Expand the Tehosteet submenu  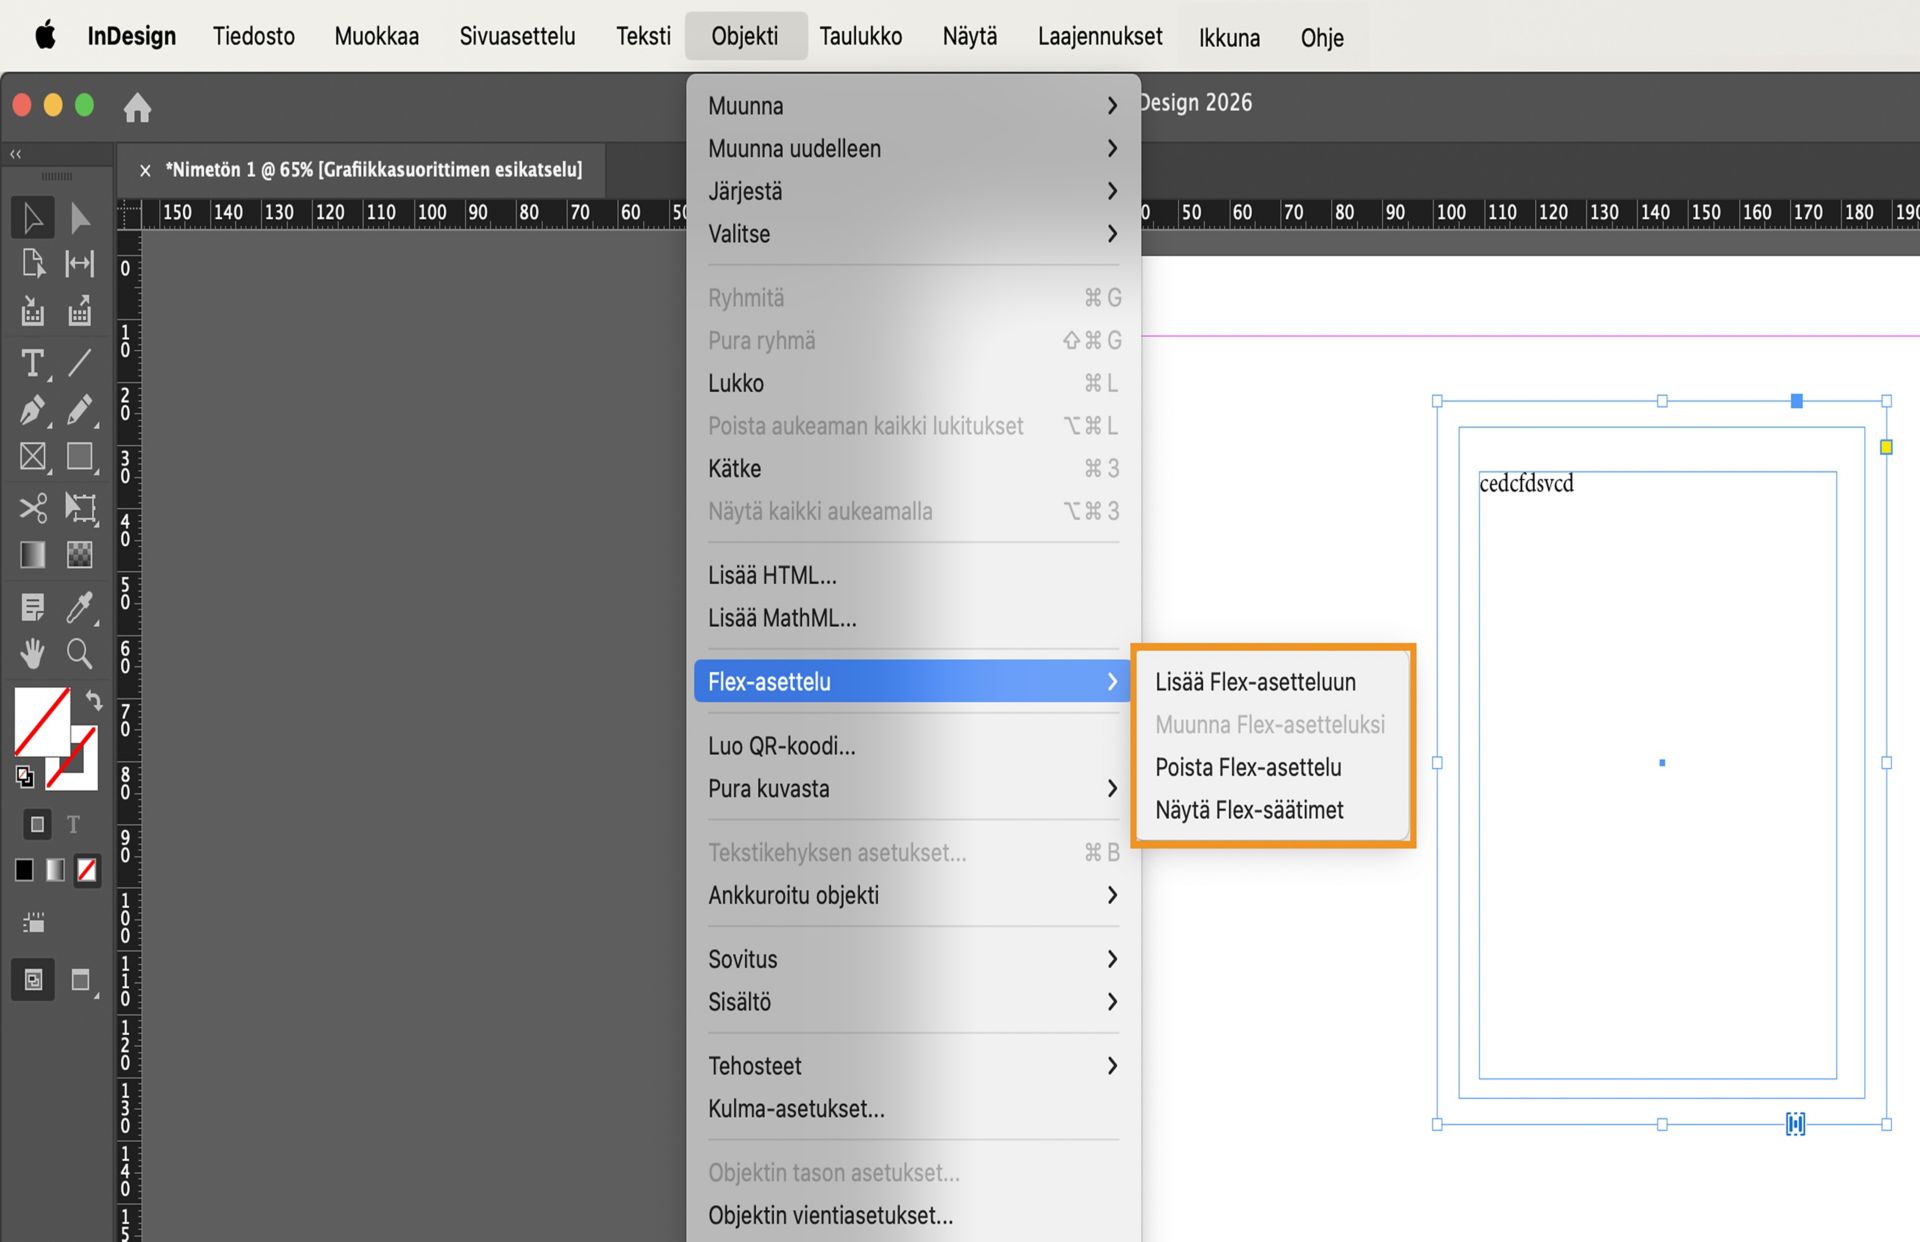click(912, 1066)
